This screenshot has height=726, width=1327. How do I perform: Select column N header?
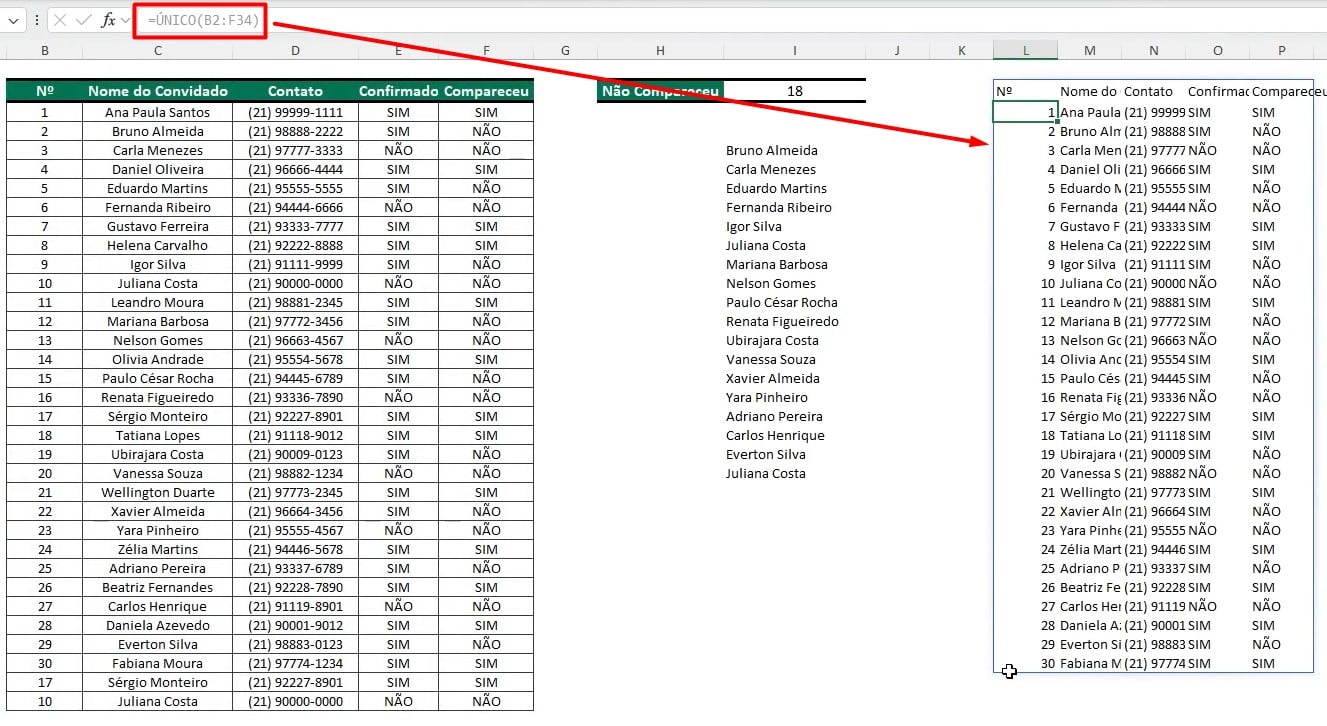coord(1153,50)
